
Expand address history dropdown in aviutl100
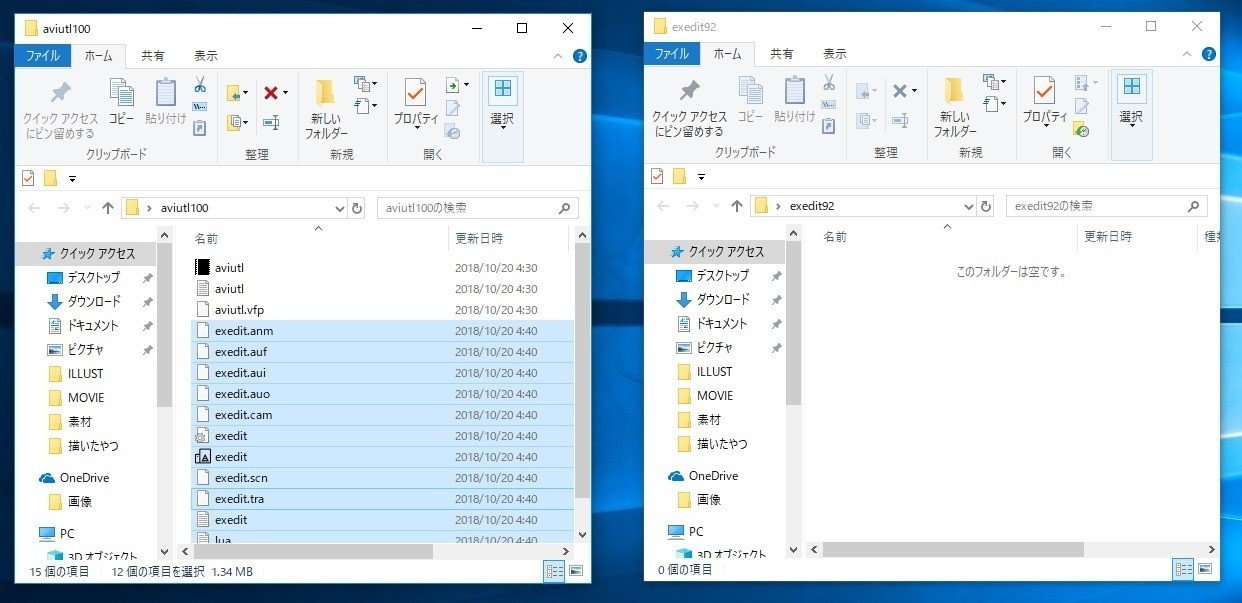(339, 208)
